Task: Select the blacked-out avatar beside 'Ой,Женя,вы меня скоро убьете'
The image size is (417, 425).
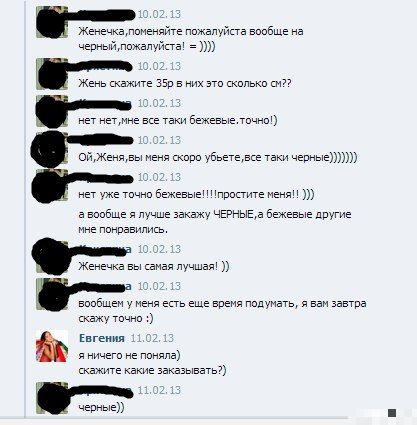Action: tap(52, 148)
